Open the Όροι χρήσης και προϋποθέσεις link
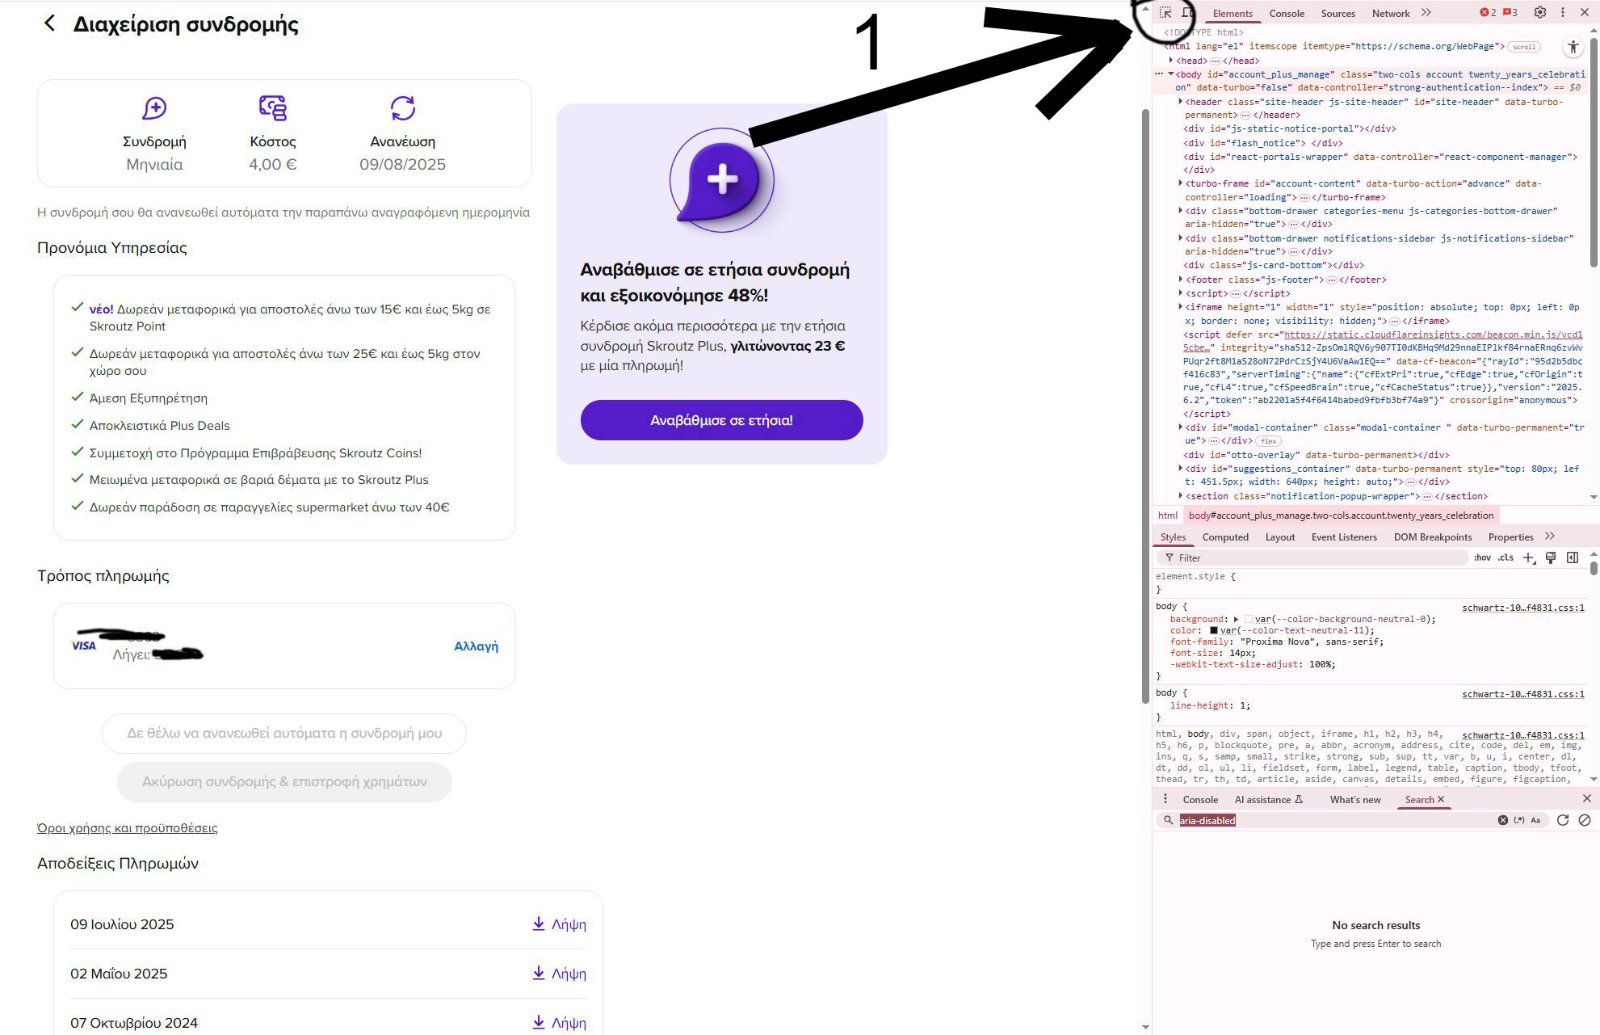 [127, 828]
